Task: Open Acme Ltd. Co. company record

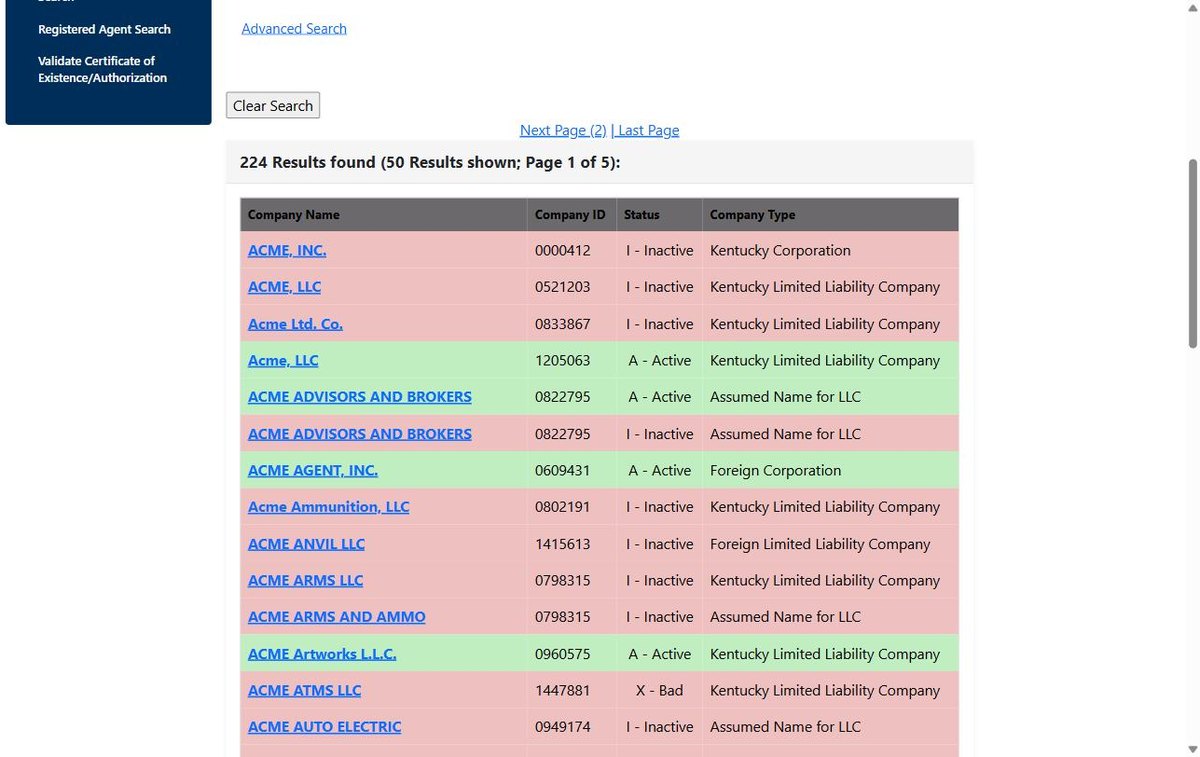Action: tap(295, 324)
